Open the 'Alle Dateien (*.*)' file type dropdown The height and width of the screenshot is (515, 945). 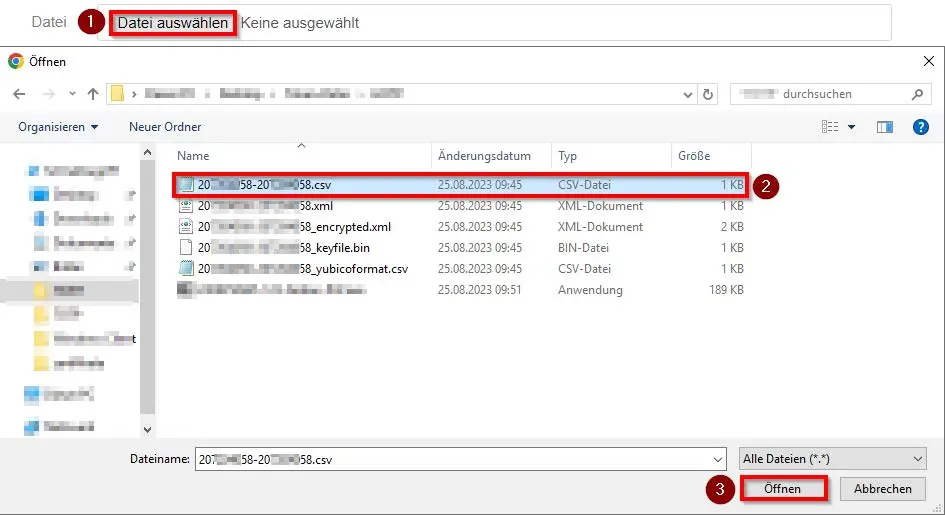tap(833, 458)
